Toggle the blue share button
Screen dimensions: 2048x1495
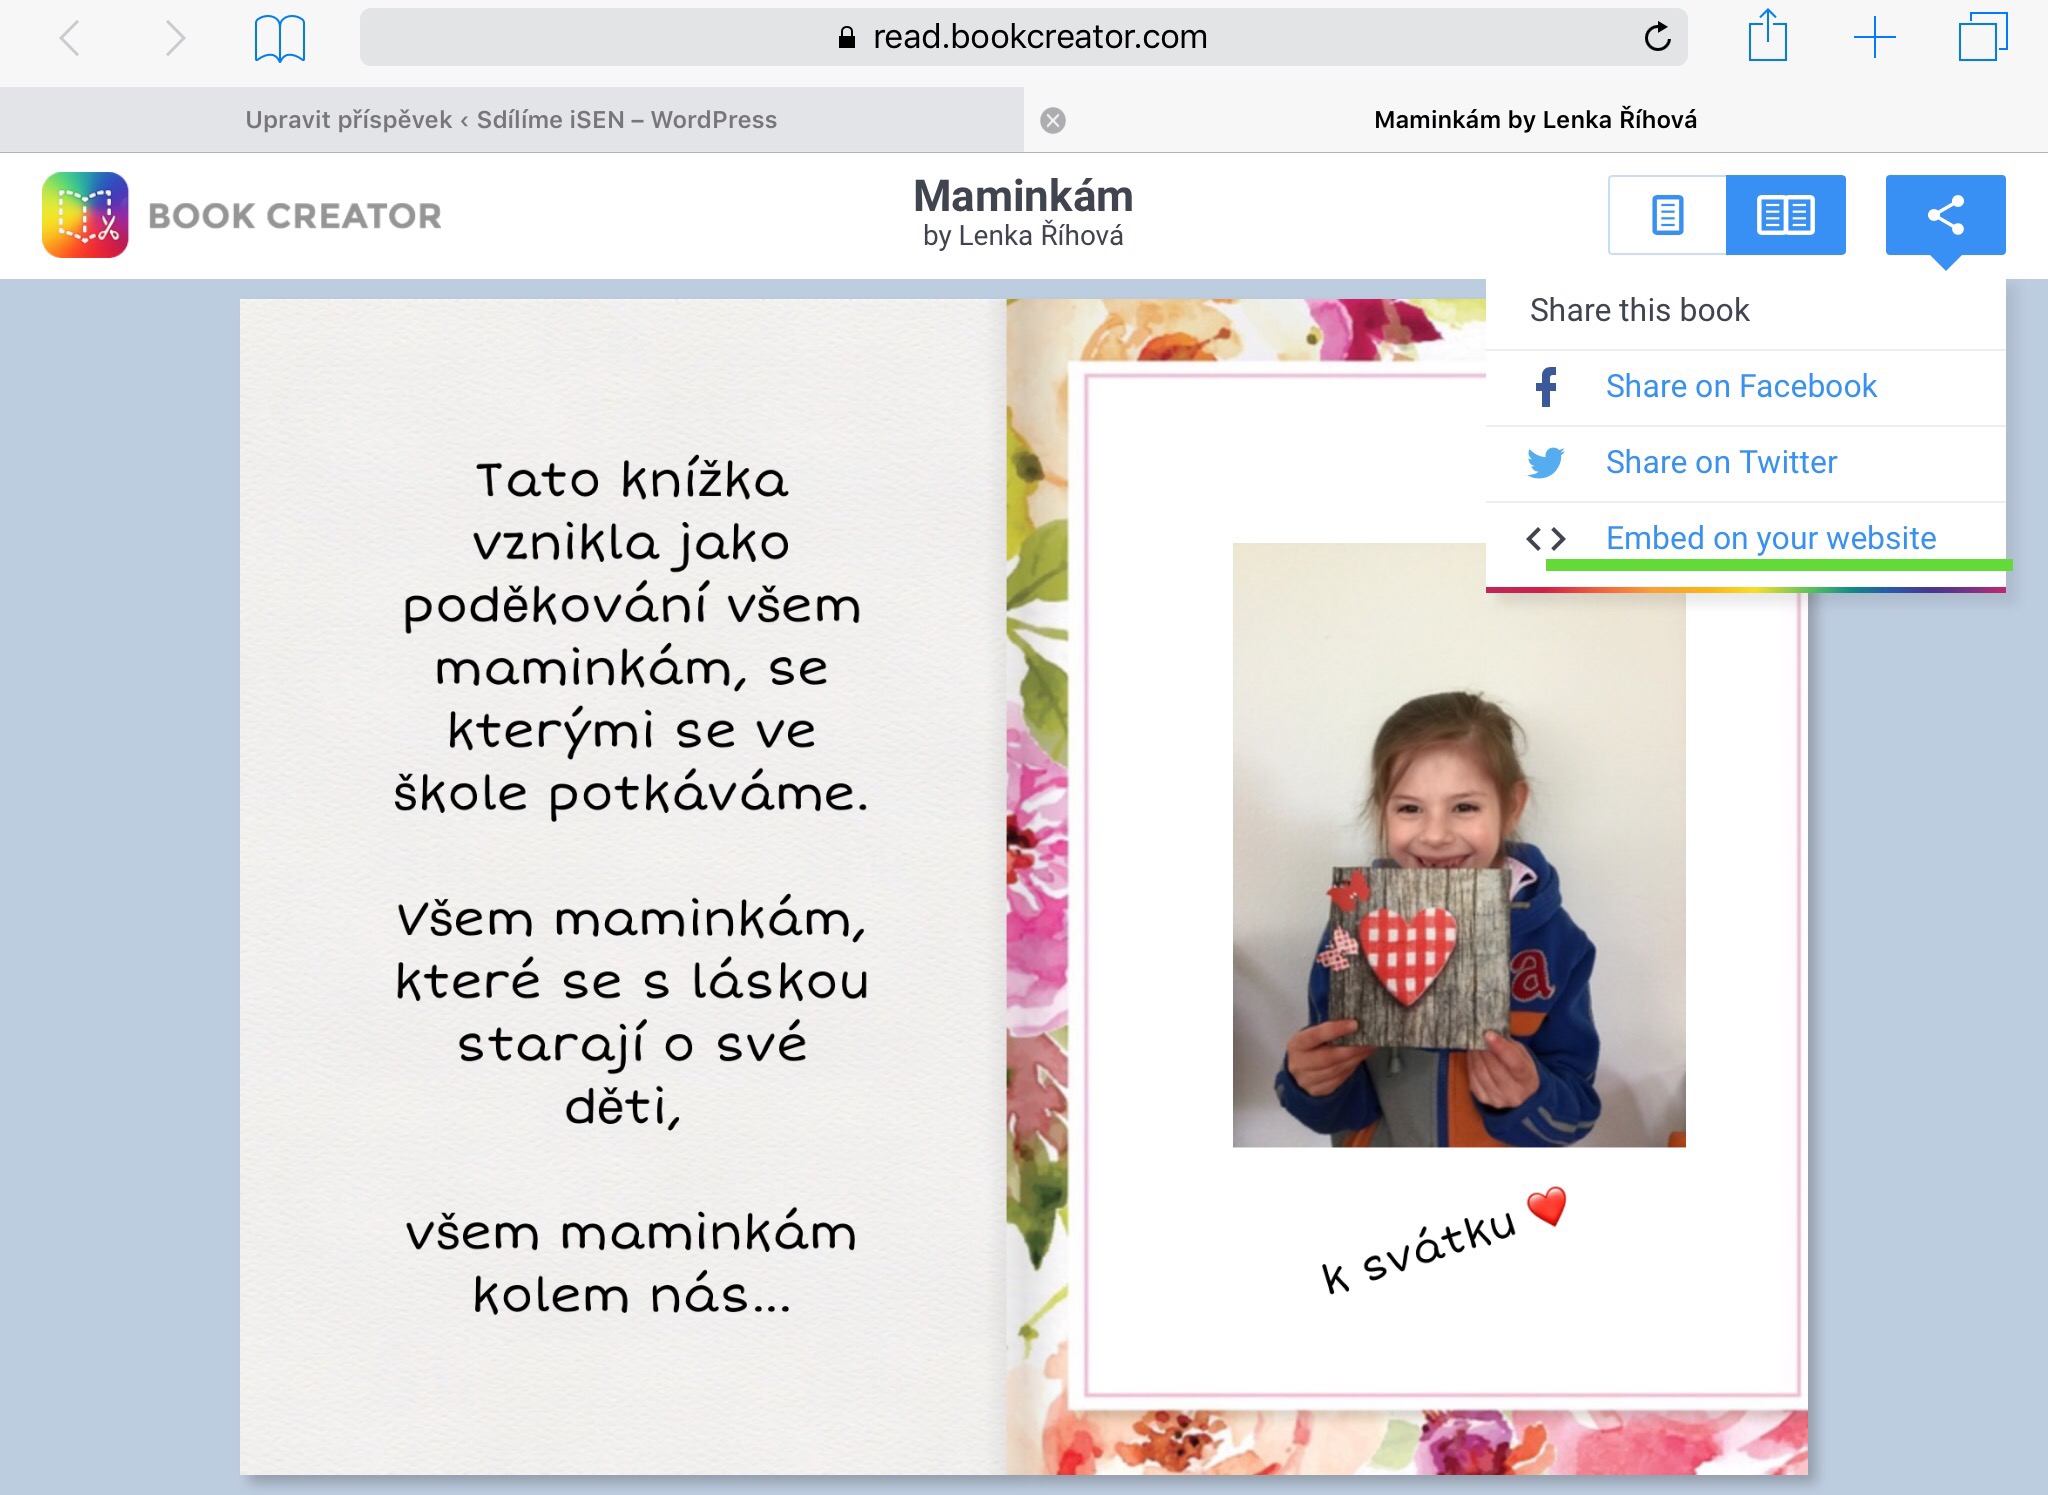(x=1945, y=215)
